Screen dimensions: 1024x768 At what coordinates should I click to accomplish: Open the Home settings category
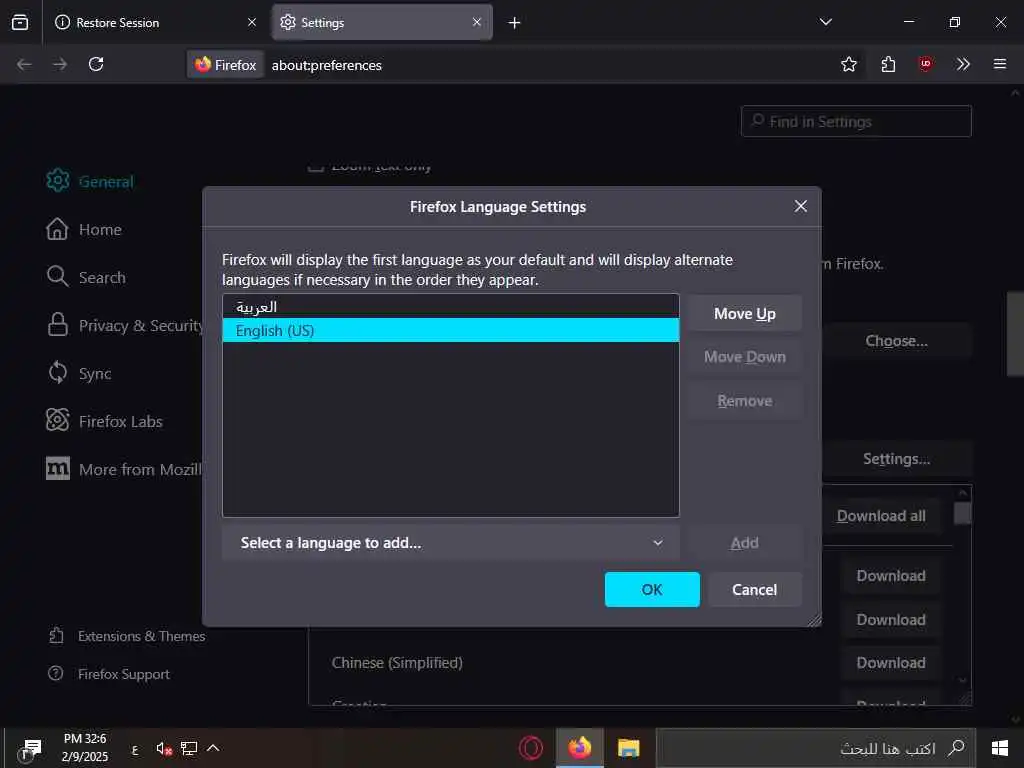pyautogui.click(x=84, y=229)
